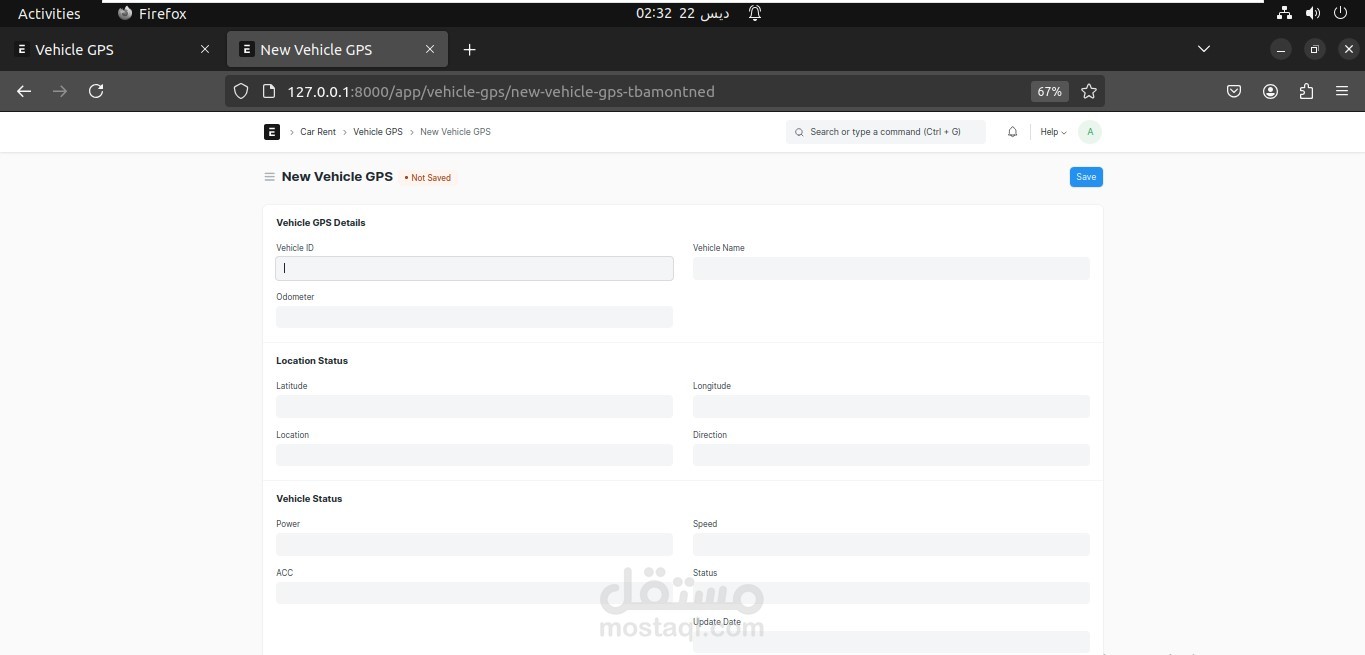Image resolution: width=1365 pixels, height=655 pixels.
Task: Open Activities in the top bar
Action: tap(48, 13)
